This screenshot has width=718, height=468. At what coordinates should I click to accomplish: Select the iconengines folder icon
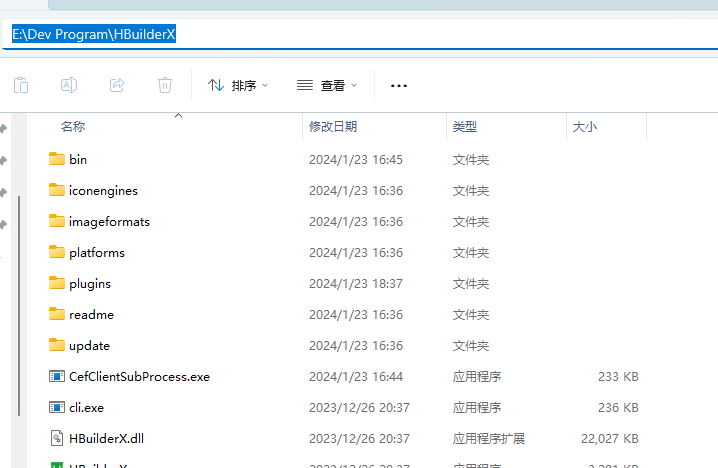point(57,190)
